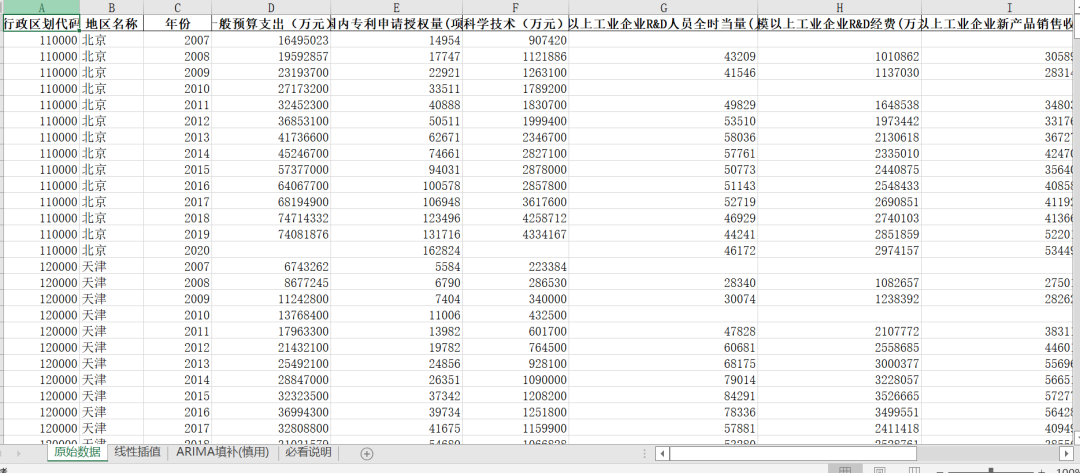Viewport: 1080px width, 473px height.
Task: Switch to the 原始数据 sheet tab
Action: click(x=77, y=452)
